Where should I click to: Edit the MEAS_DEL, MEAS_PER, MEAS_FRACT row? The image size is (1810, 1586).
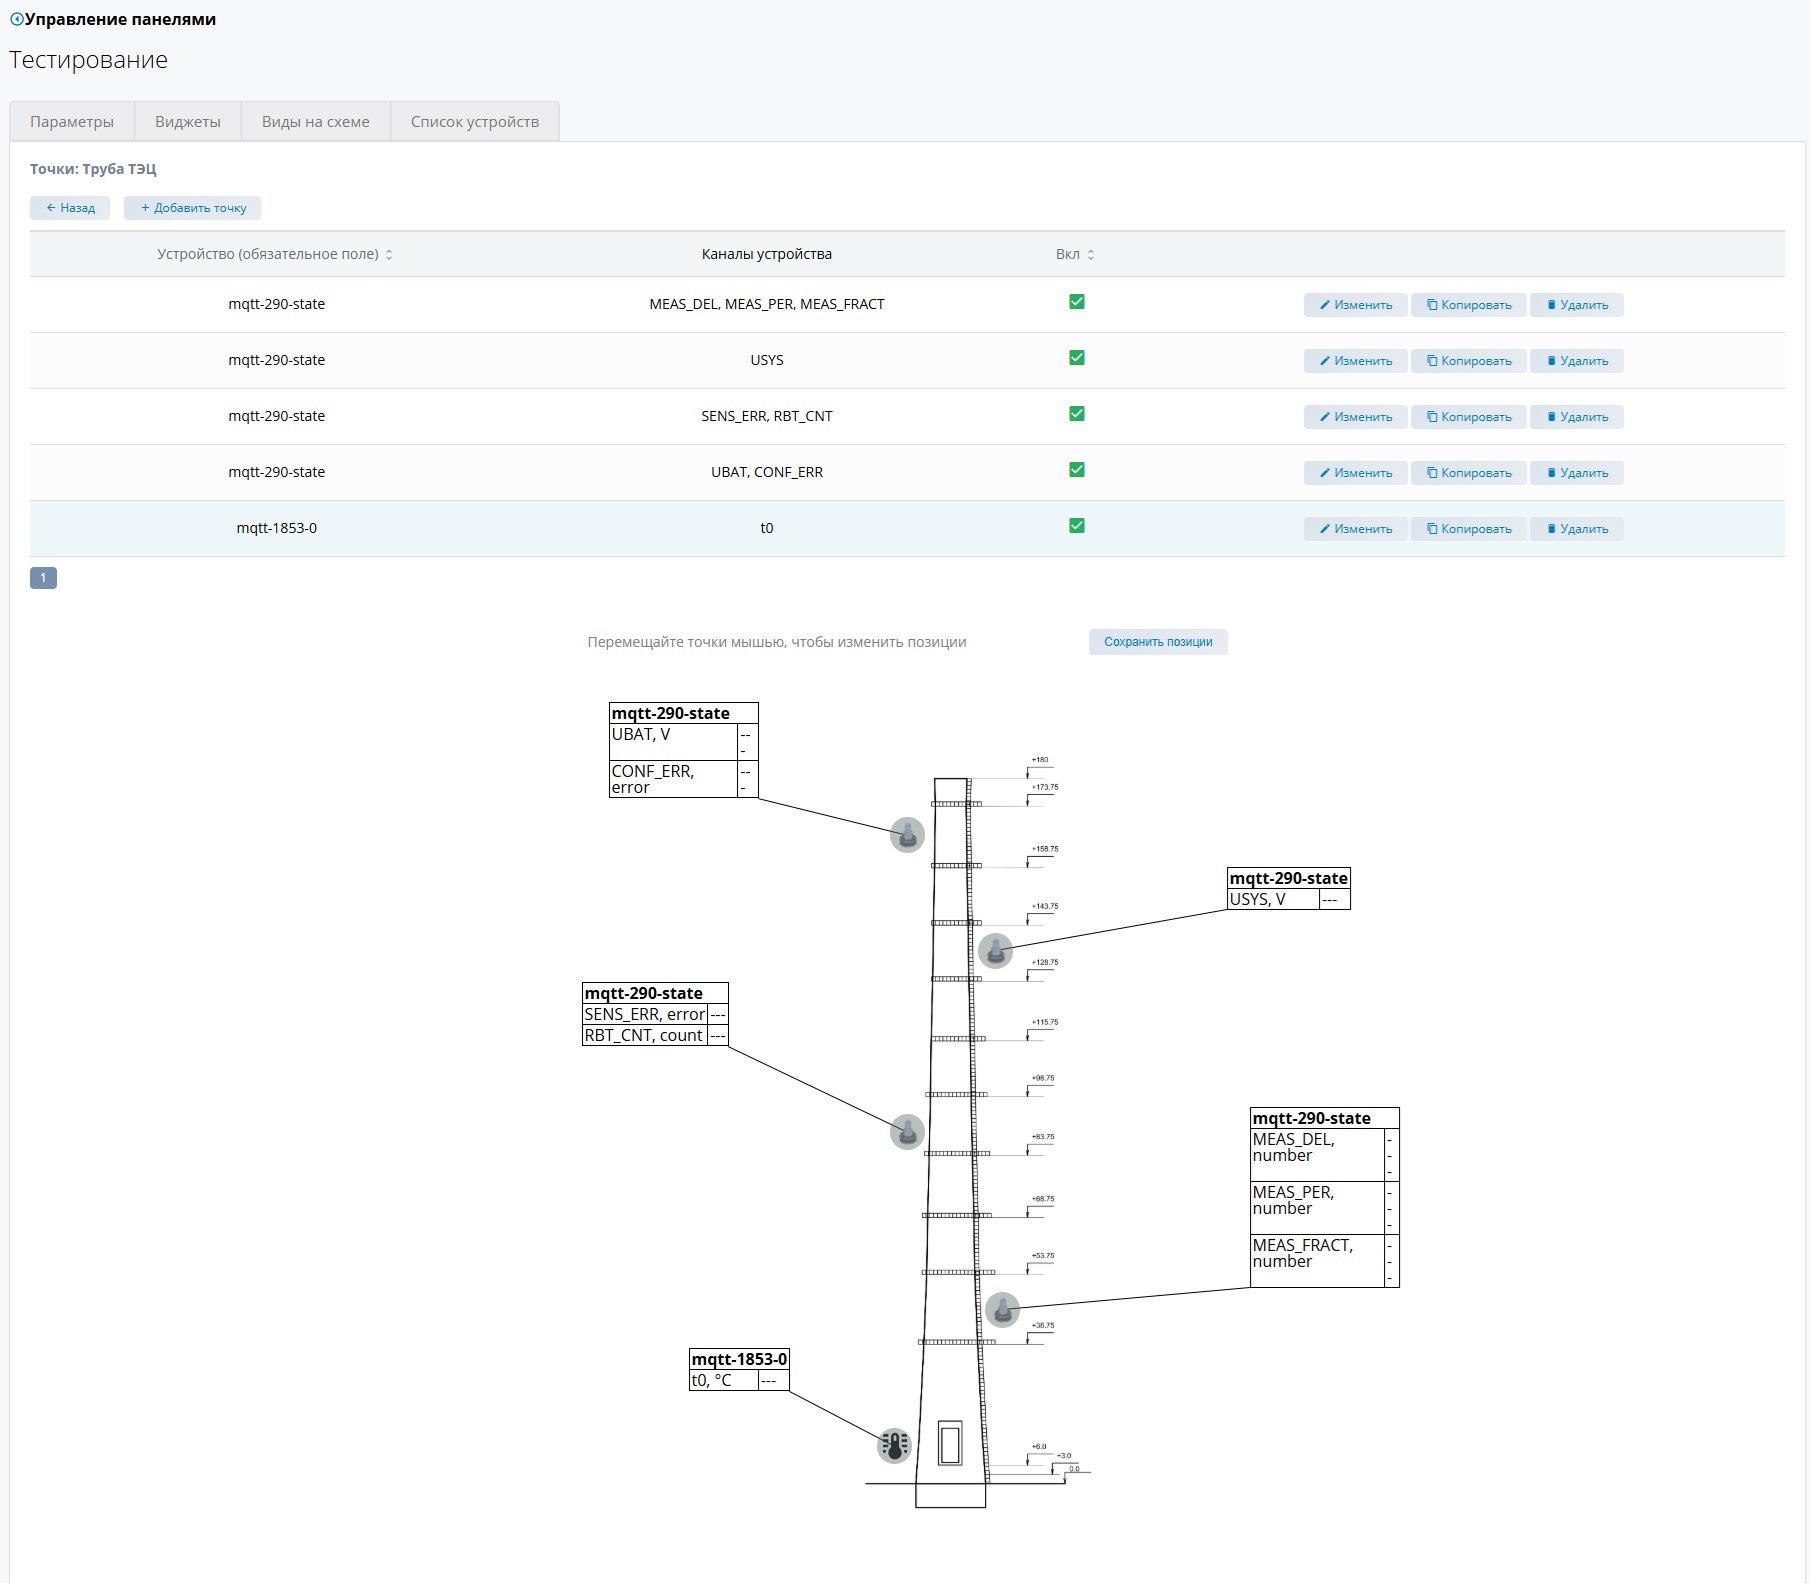tap(1355, 305)
